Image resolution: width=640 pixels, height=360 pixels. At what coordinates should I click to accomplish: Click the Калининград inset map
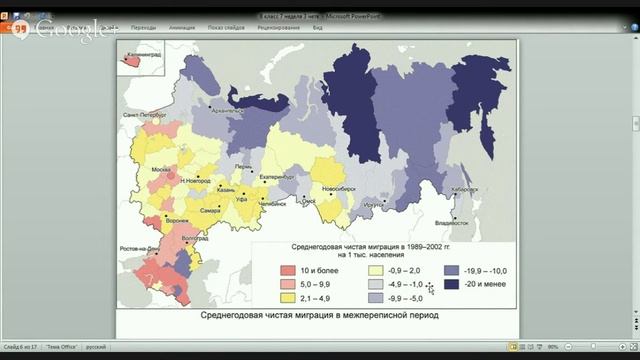(141, 58)
